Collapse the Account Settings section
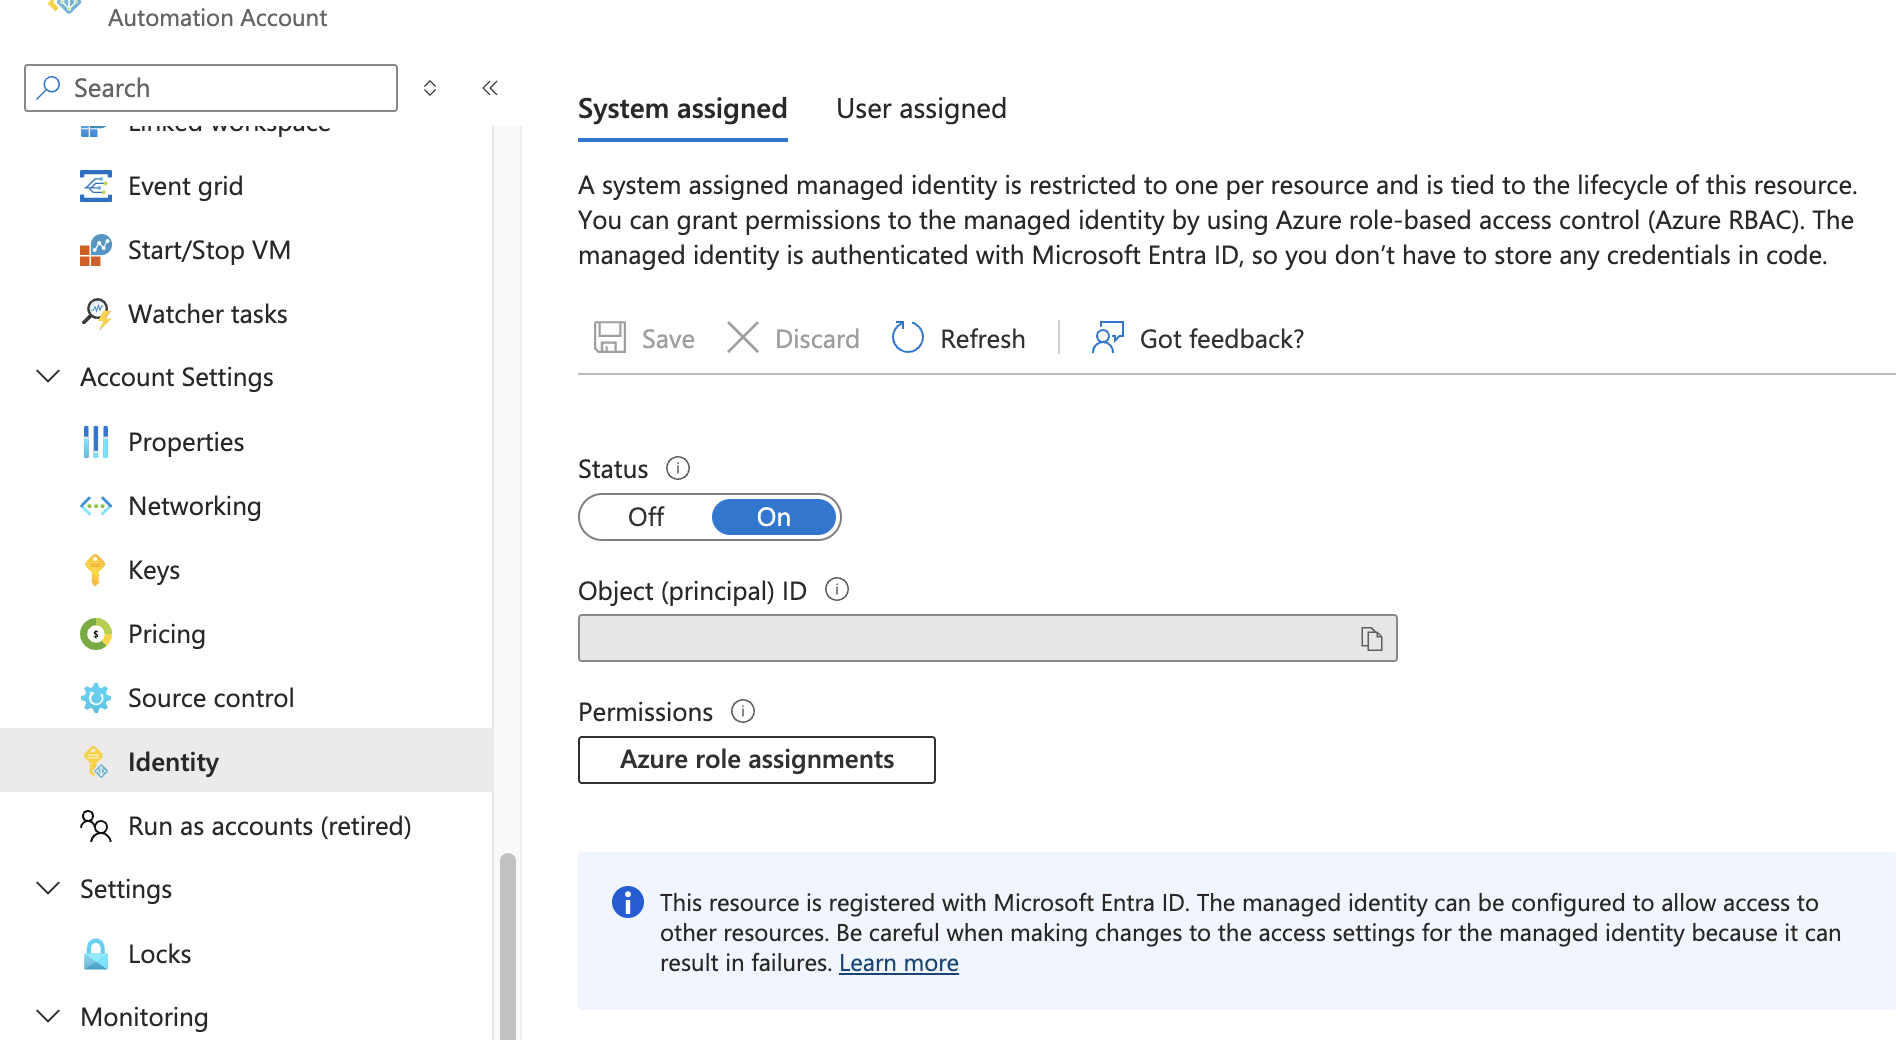The height and width of the screenshot is (1040, 1900). pyautogui.click(x=48, y=377)
